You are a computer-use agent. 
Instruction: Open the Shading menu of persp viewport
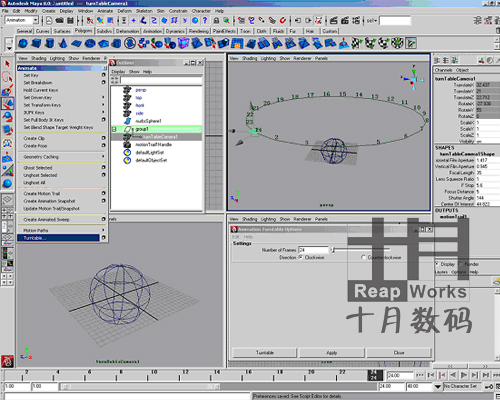pos(249,58)
